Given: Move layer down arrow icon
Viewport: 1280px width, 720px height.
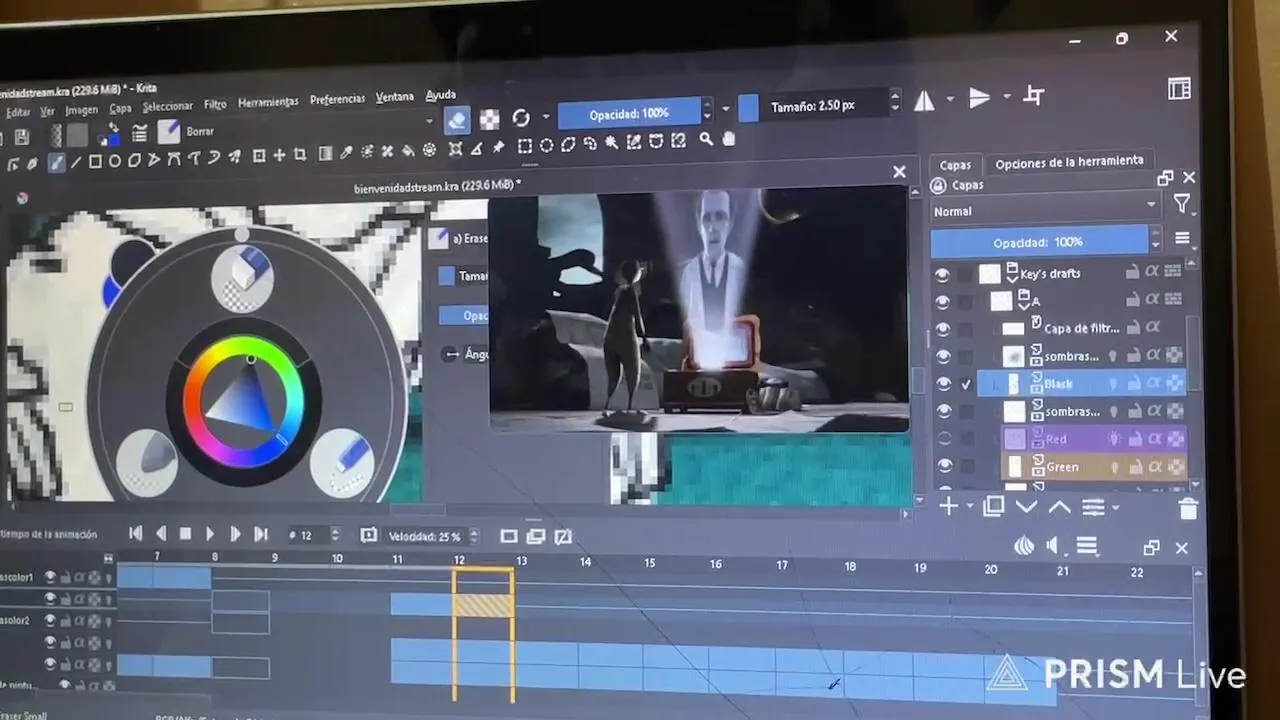Looking at the screenshot, I should (1026, 507).
